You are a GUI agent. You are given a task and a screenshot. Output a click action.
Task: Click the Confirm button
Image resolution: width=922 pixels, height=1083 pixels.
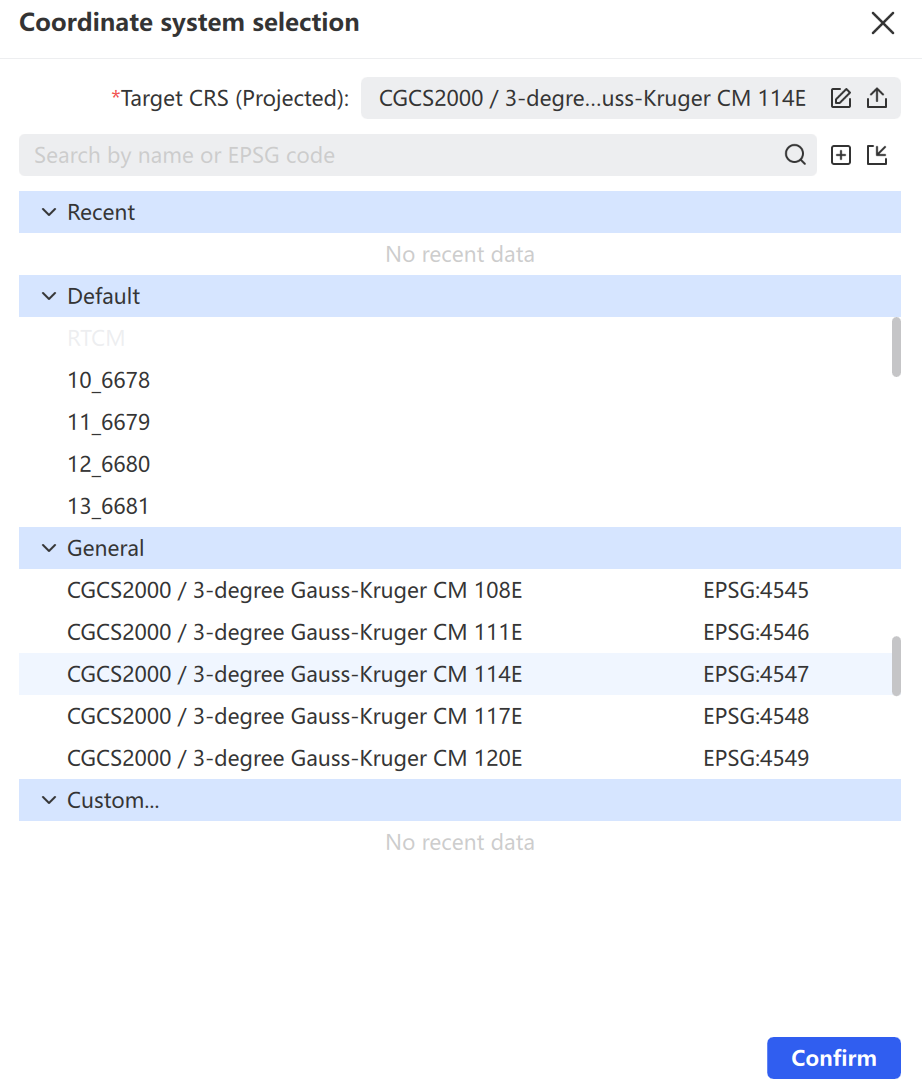click(834, 1057)
